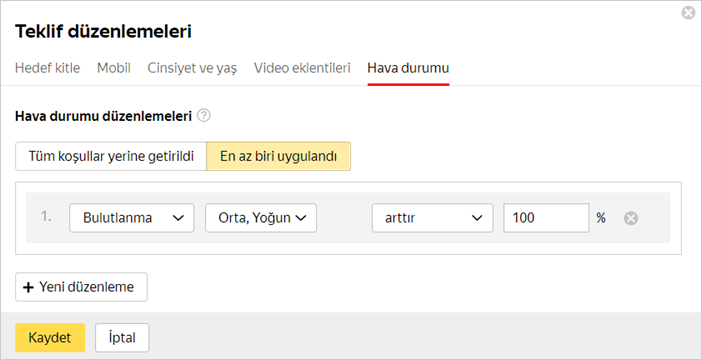
Task: Open the help tooltip for Hava durumu düzenlemeleri
Action: [x=204, y=116]
